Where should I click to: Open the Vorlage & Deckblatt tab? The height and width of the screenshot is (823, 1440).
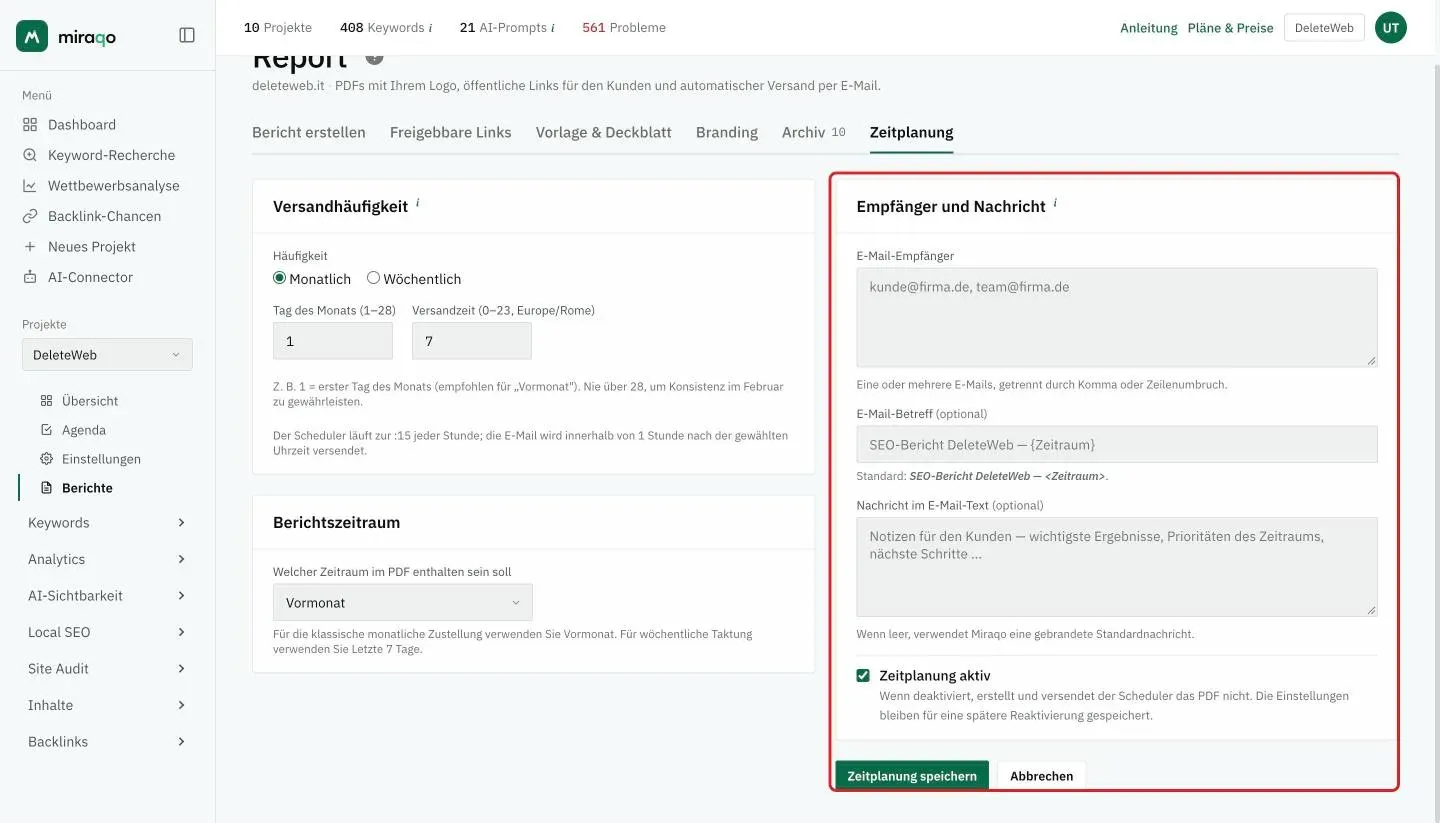(x=604, y=132)
